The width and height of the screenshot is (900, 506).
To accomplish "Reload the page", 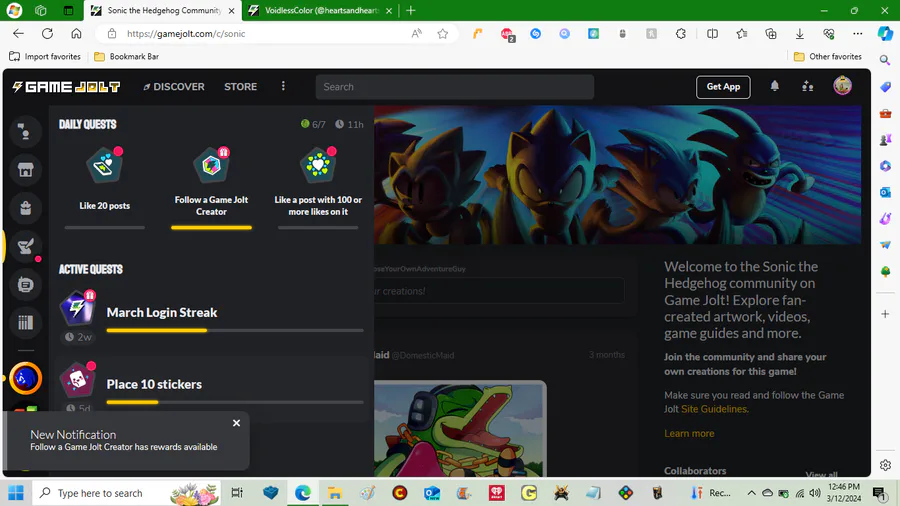I will click(47, 33).
